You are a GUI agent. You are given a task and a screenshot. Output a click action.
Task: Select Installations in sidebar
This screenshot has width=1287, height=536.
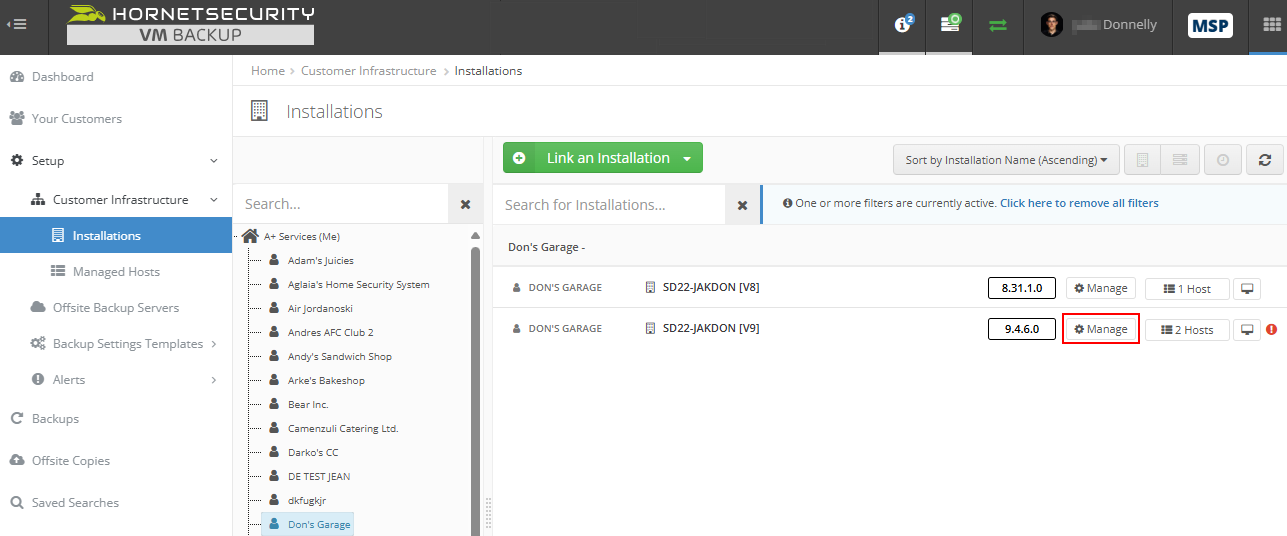point(116,236)
